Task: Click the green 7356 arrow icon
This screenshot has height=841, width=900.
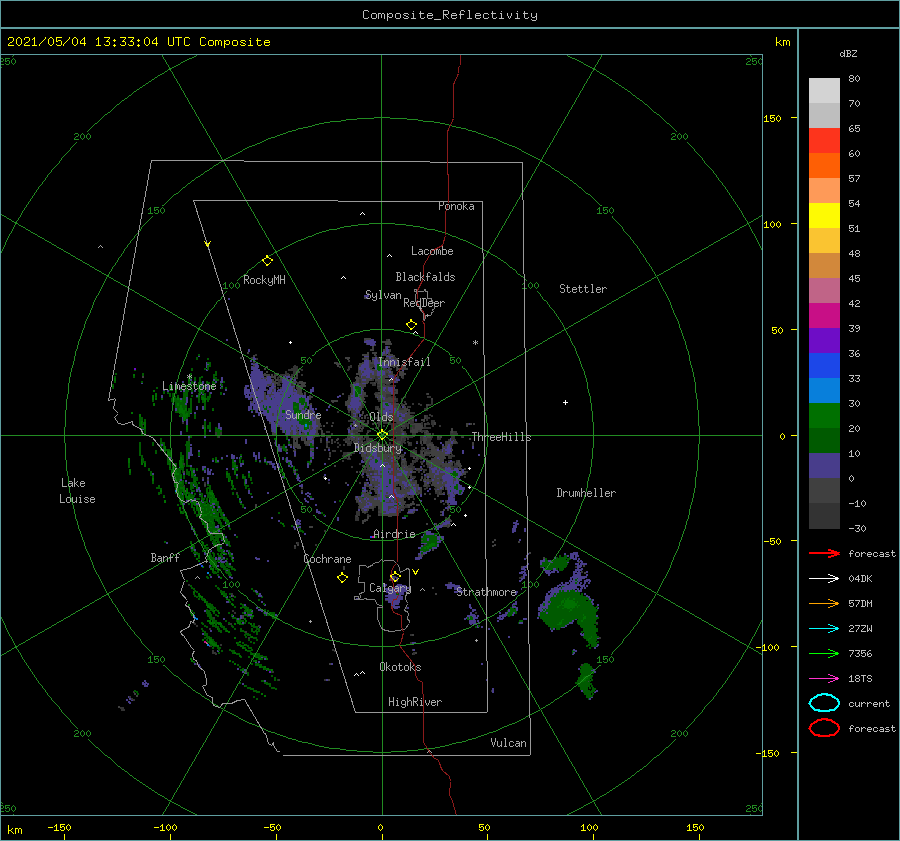Action: (x=824, y=653)
